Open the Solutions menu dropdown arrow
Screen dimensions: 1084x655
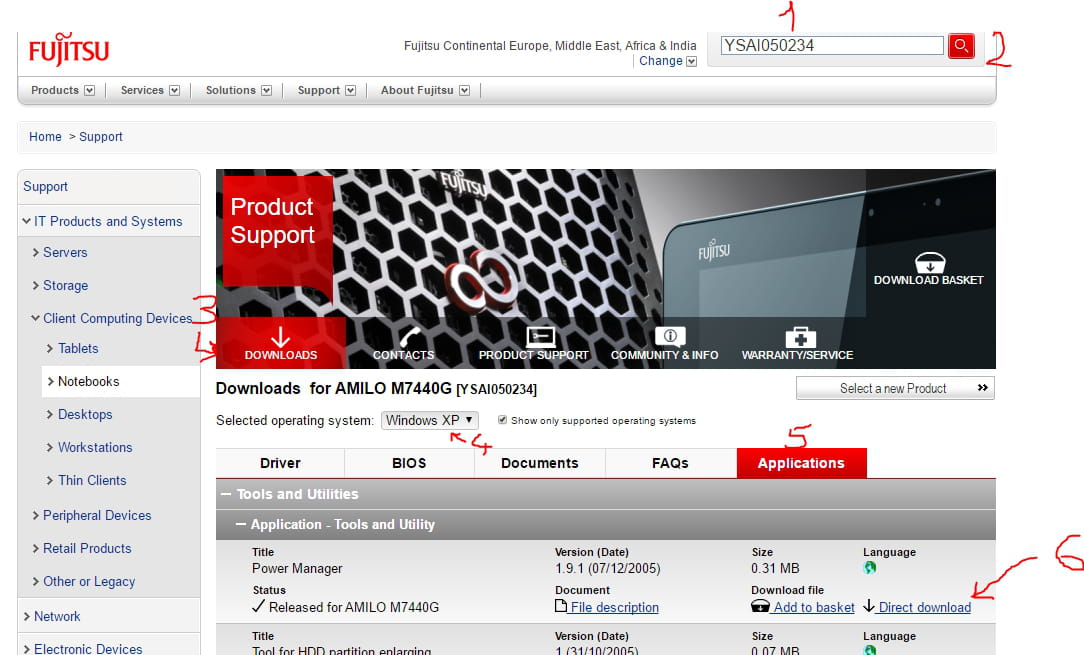coord(266,91)
